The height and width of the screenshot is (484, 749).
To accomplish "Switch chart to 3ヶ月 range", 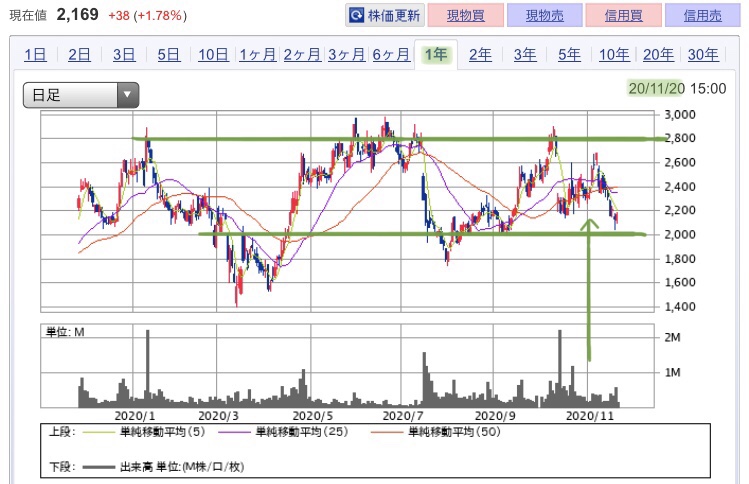I will pyautogui.click(x=346, y=55).
